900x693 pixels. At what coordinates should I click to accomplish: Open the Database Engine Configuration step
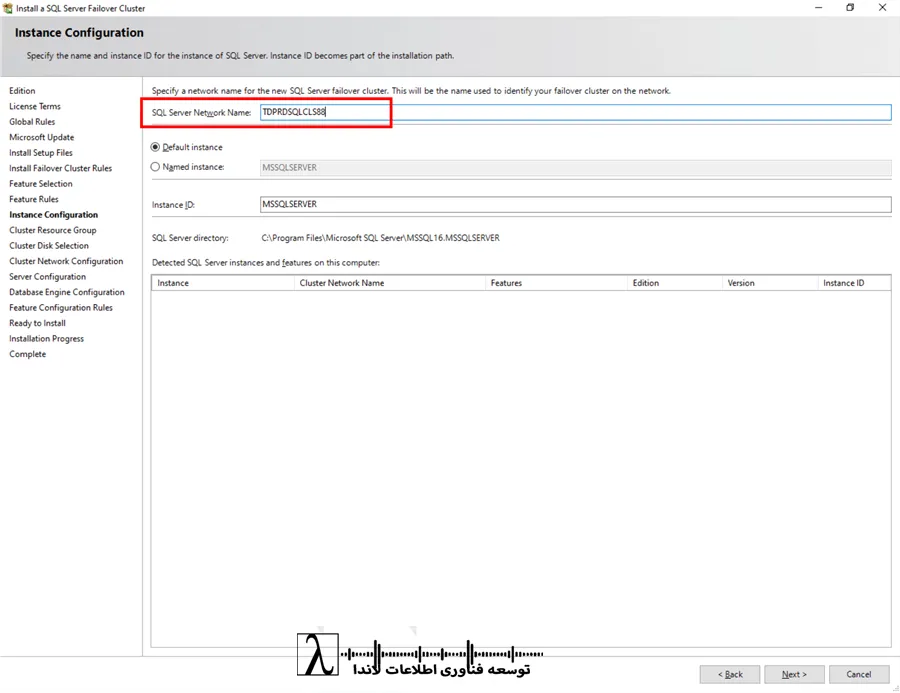click(67, 292)
